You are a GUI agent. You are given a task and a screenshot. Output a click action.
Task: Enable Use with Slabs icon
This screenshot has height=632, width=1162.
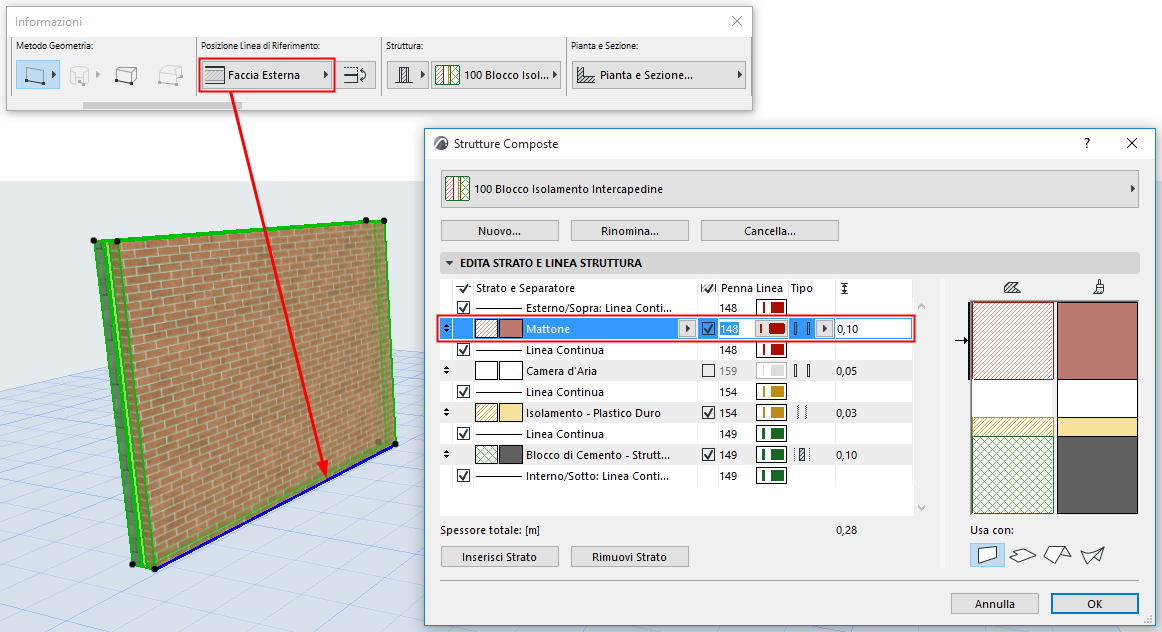click(1023, 554)
